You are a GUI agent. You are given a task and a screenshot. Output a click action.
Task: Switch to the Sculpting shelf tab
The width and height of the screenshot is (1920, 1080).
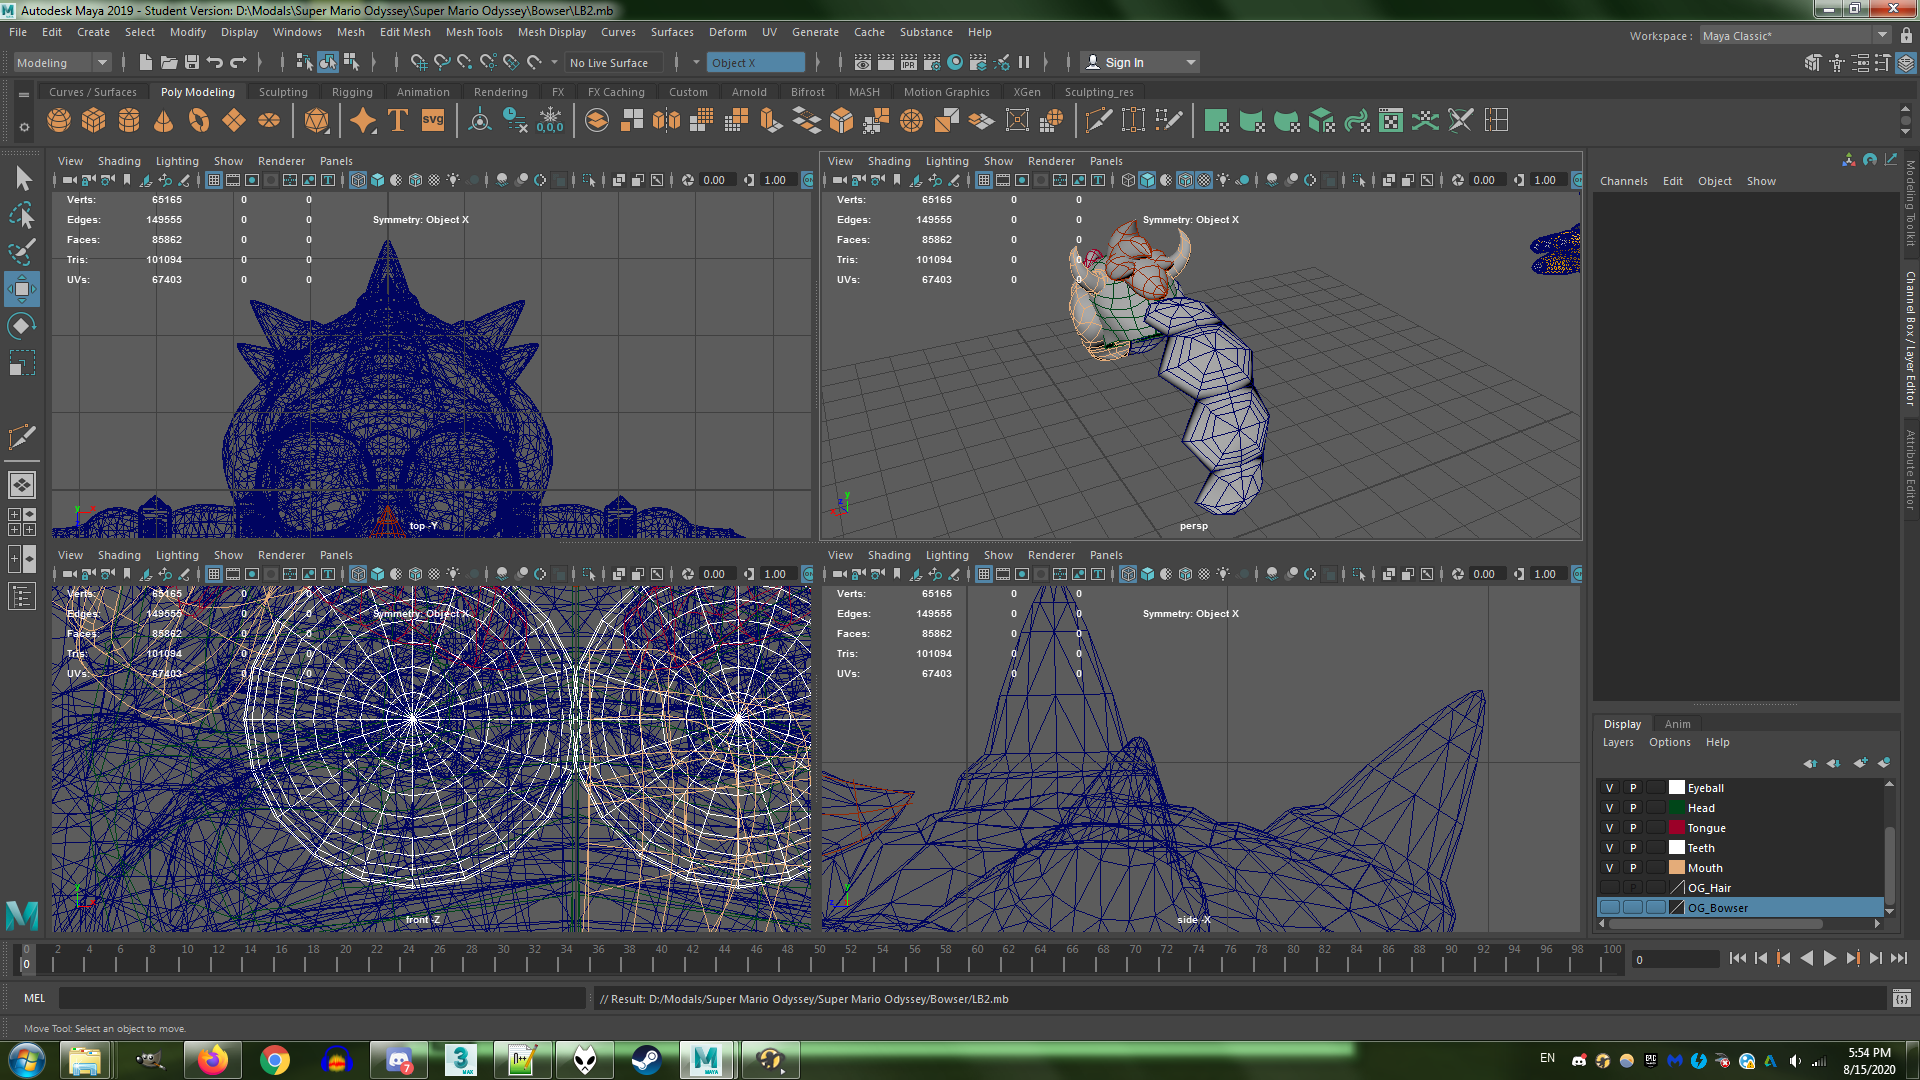283,92
